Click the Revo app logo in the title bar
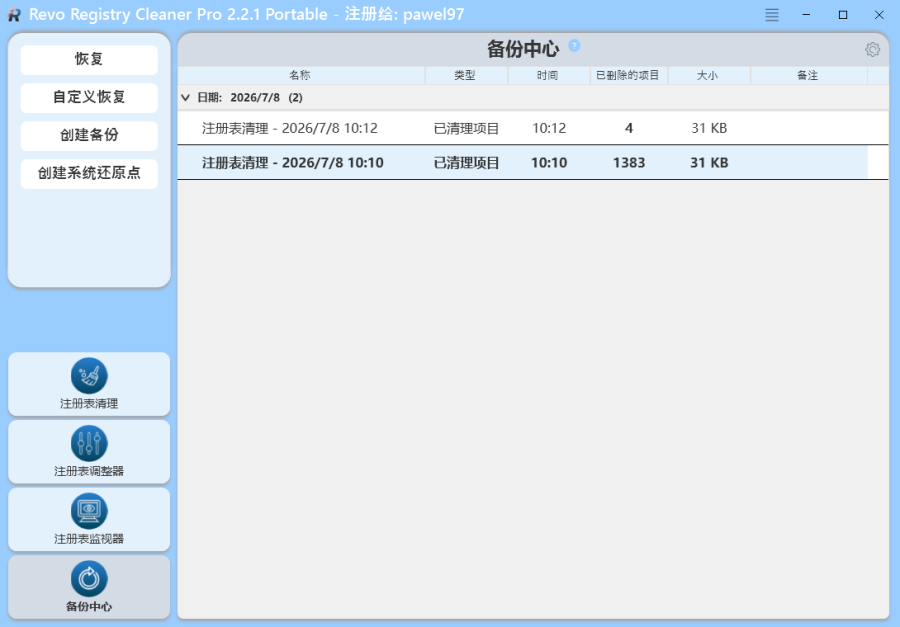 click(x=14, y=14)
